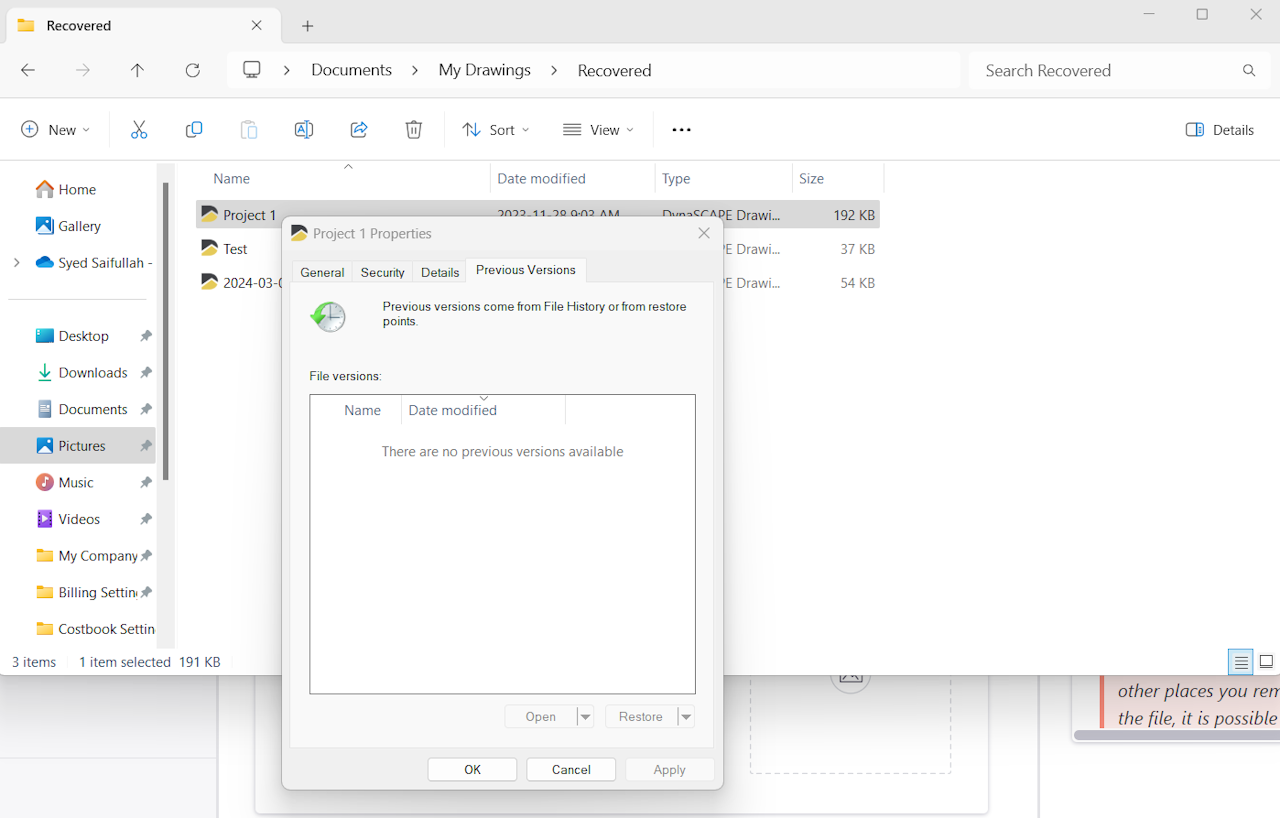Switch to large thumbnails view icon
Image resolution: width=1280 pixels, height=818 pixels.
point(1266,662)
